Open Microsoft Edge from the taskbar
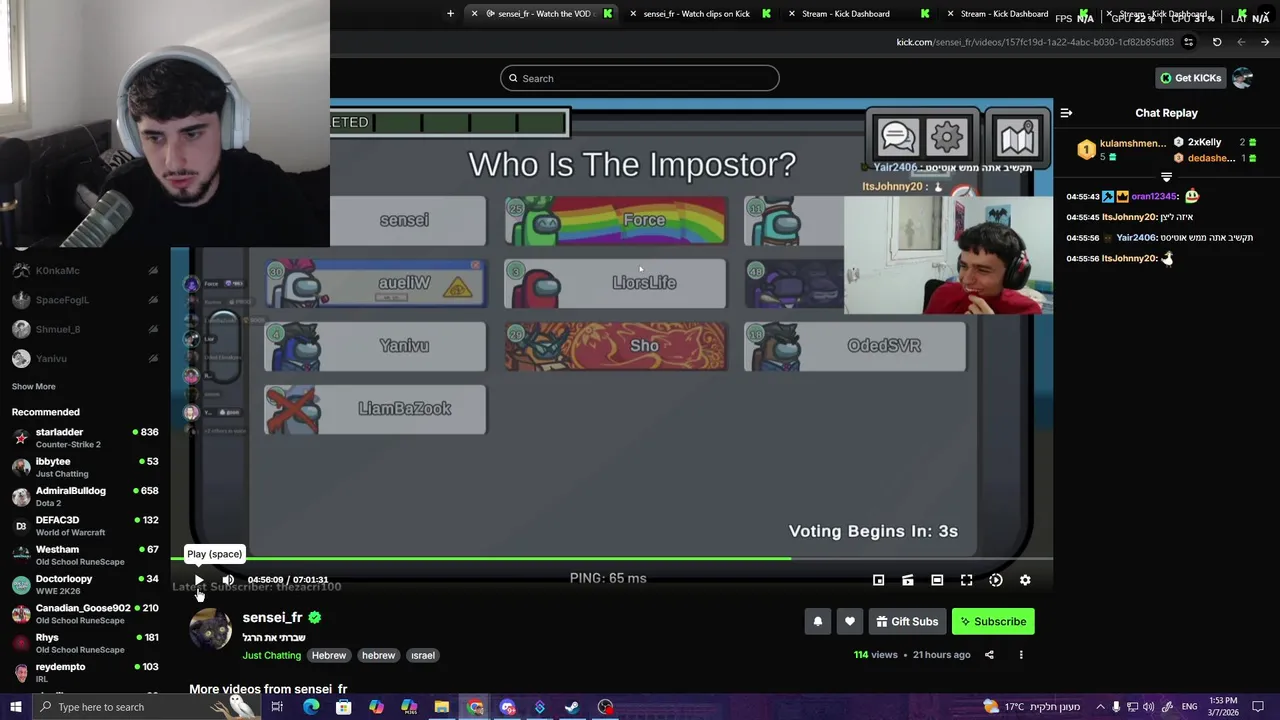The width and height of the screenshot is (1280, 720). click(311, 707)
